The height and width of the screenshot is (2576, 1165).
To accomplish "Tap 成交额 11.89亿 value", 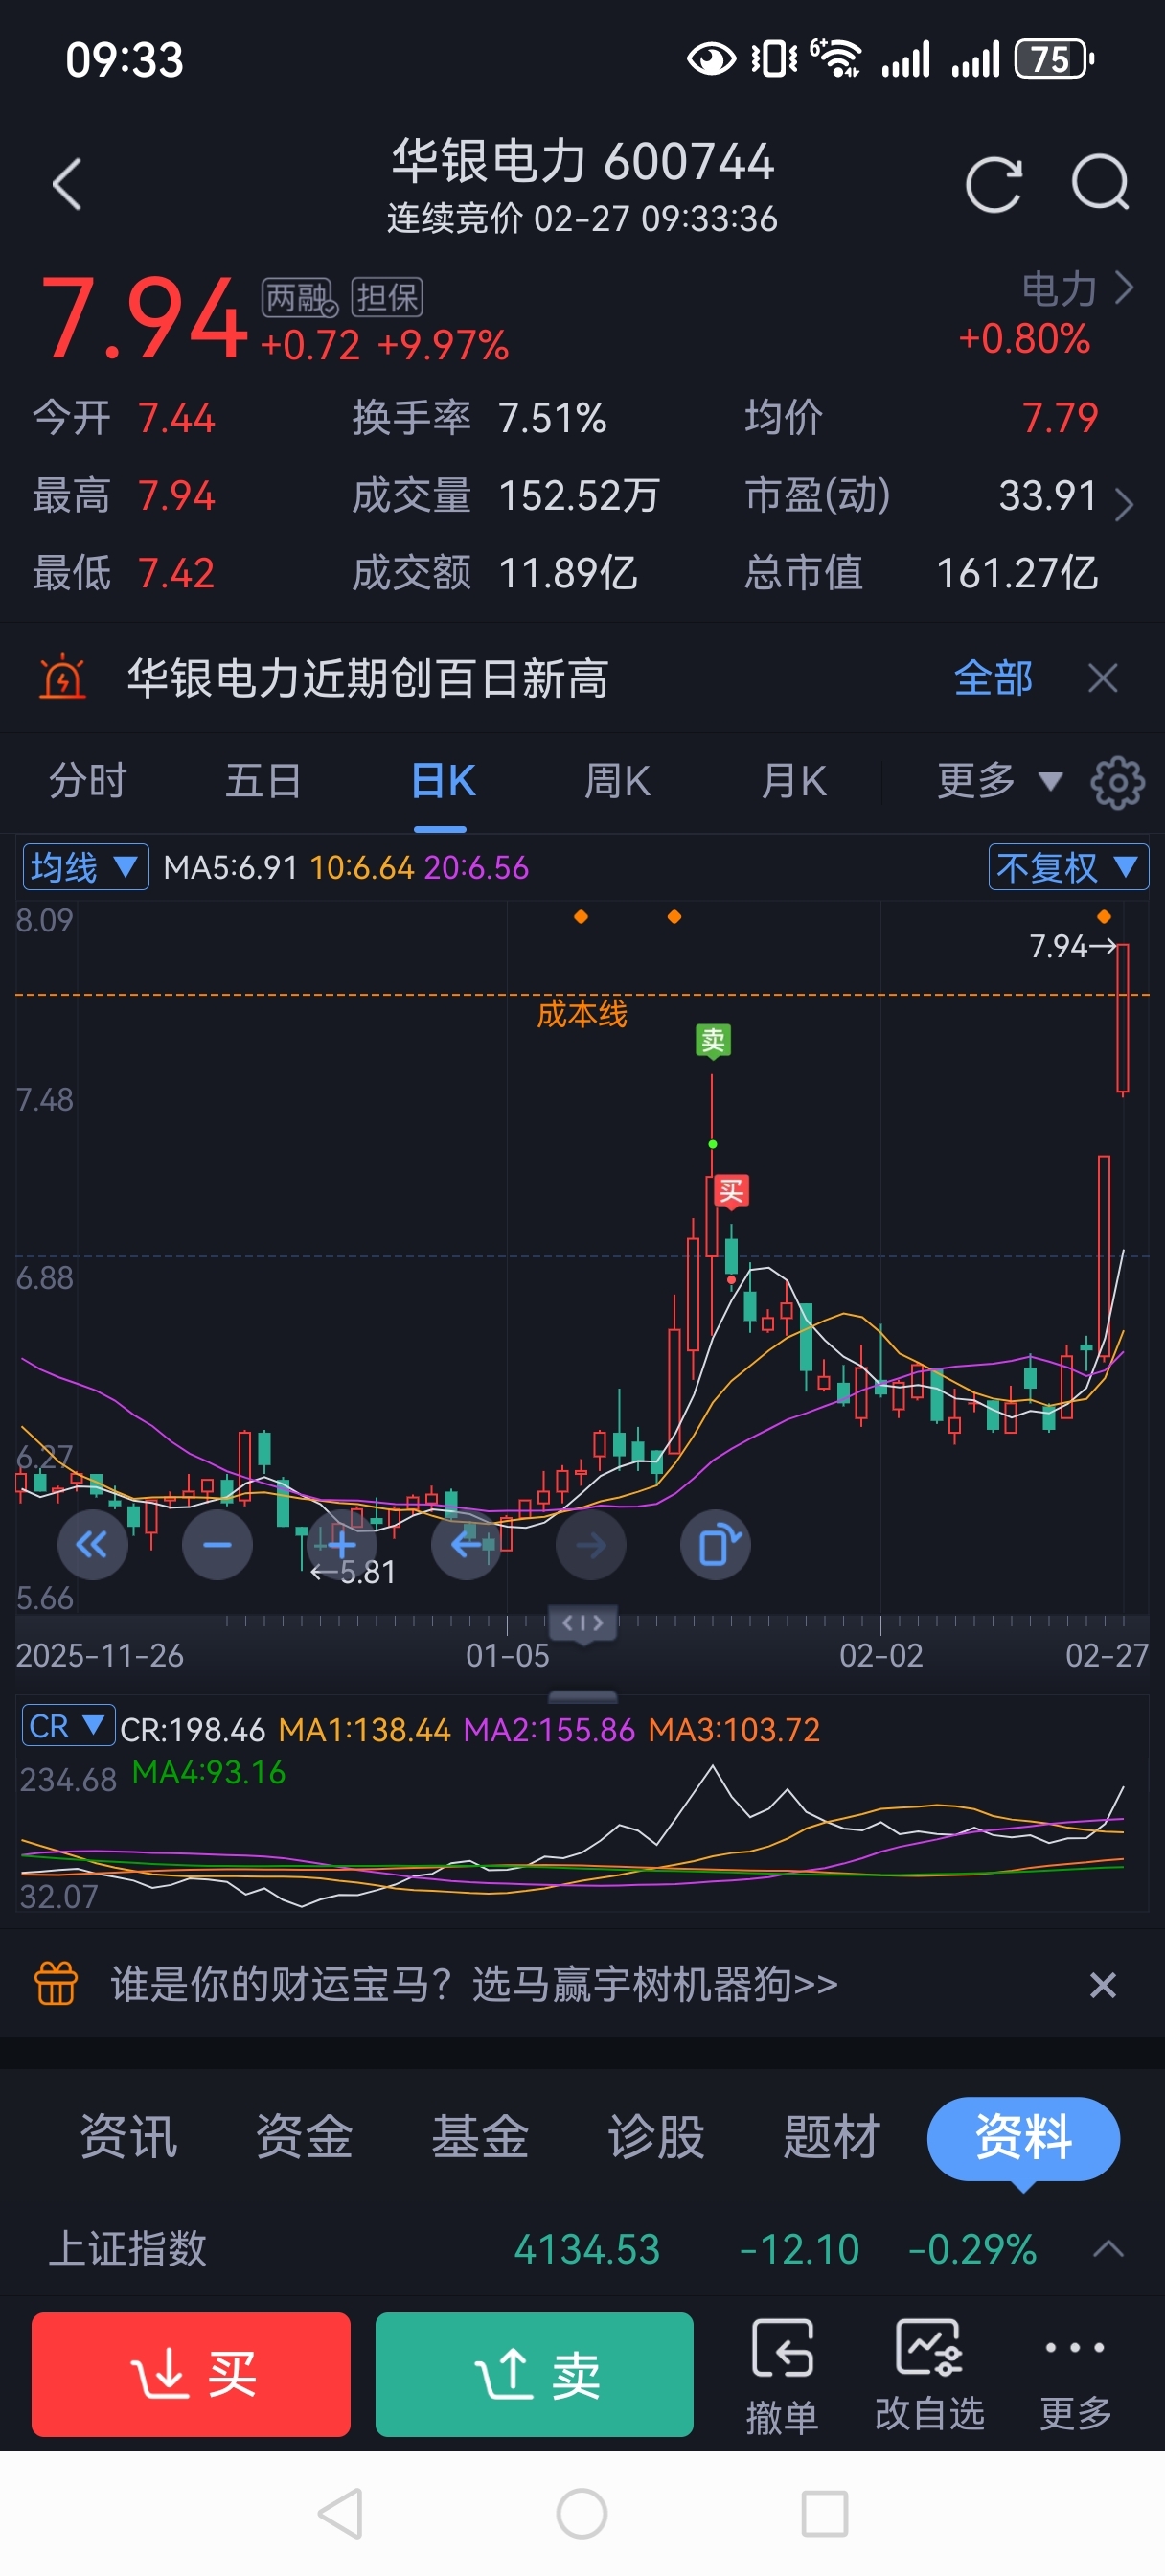I will [568, 573].
